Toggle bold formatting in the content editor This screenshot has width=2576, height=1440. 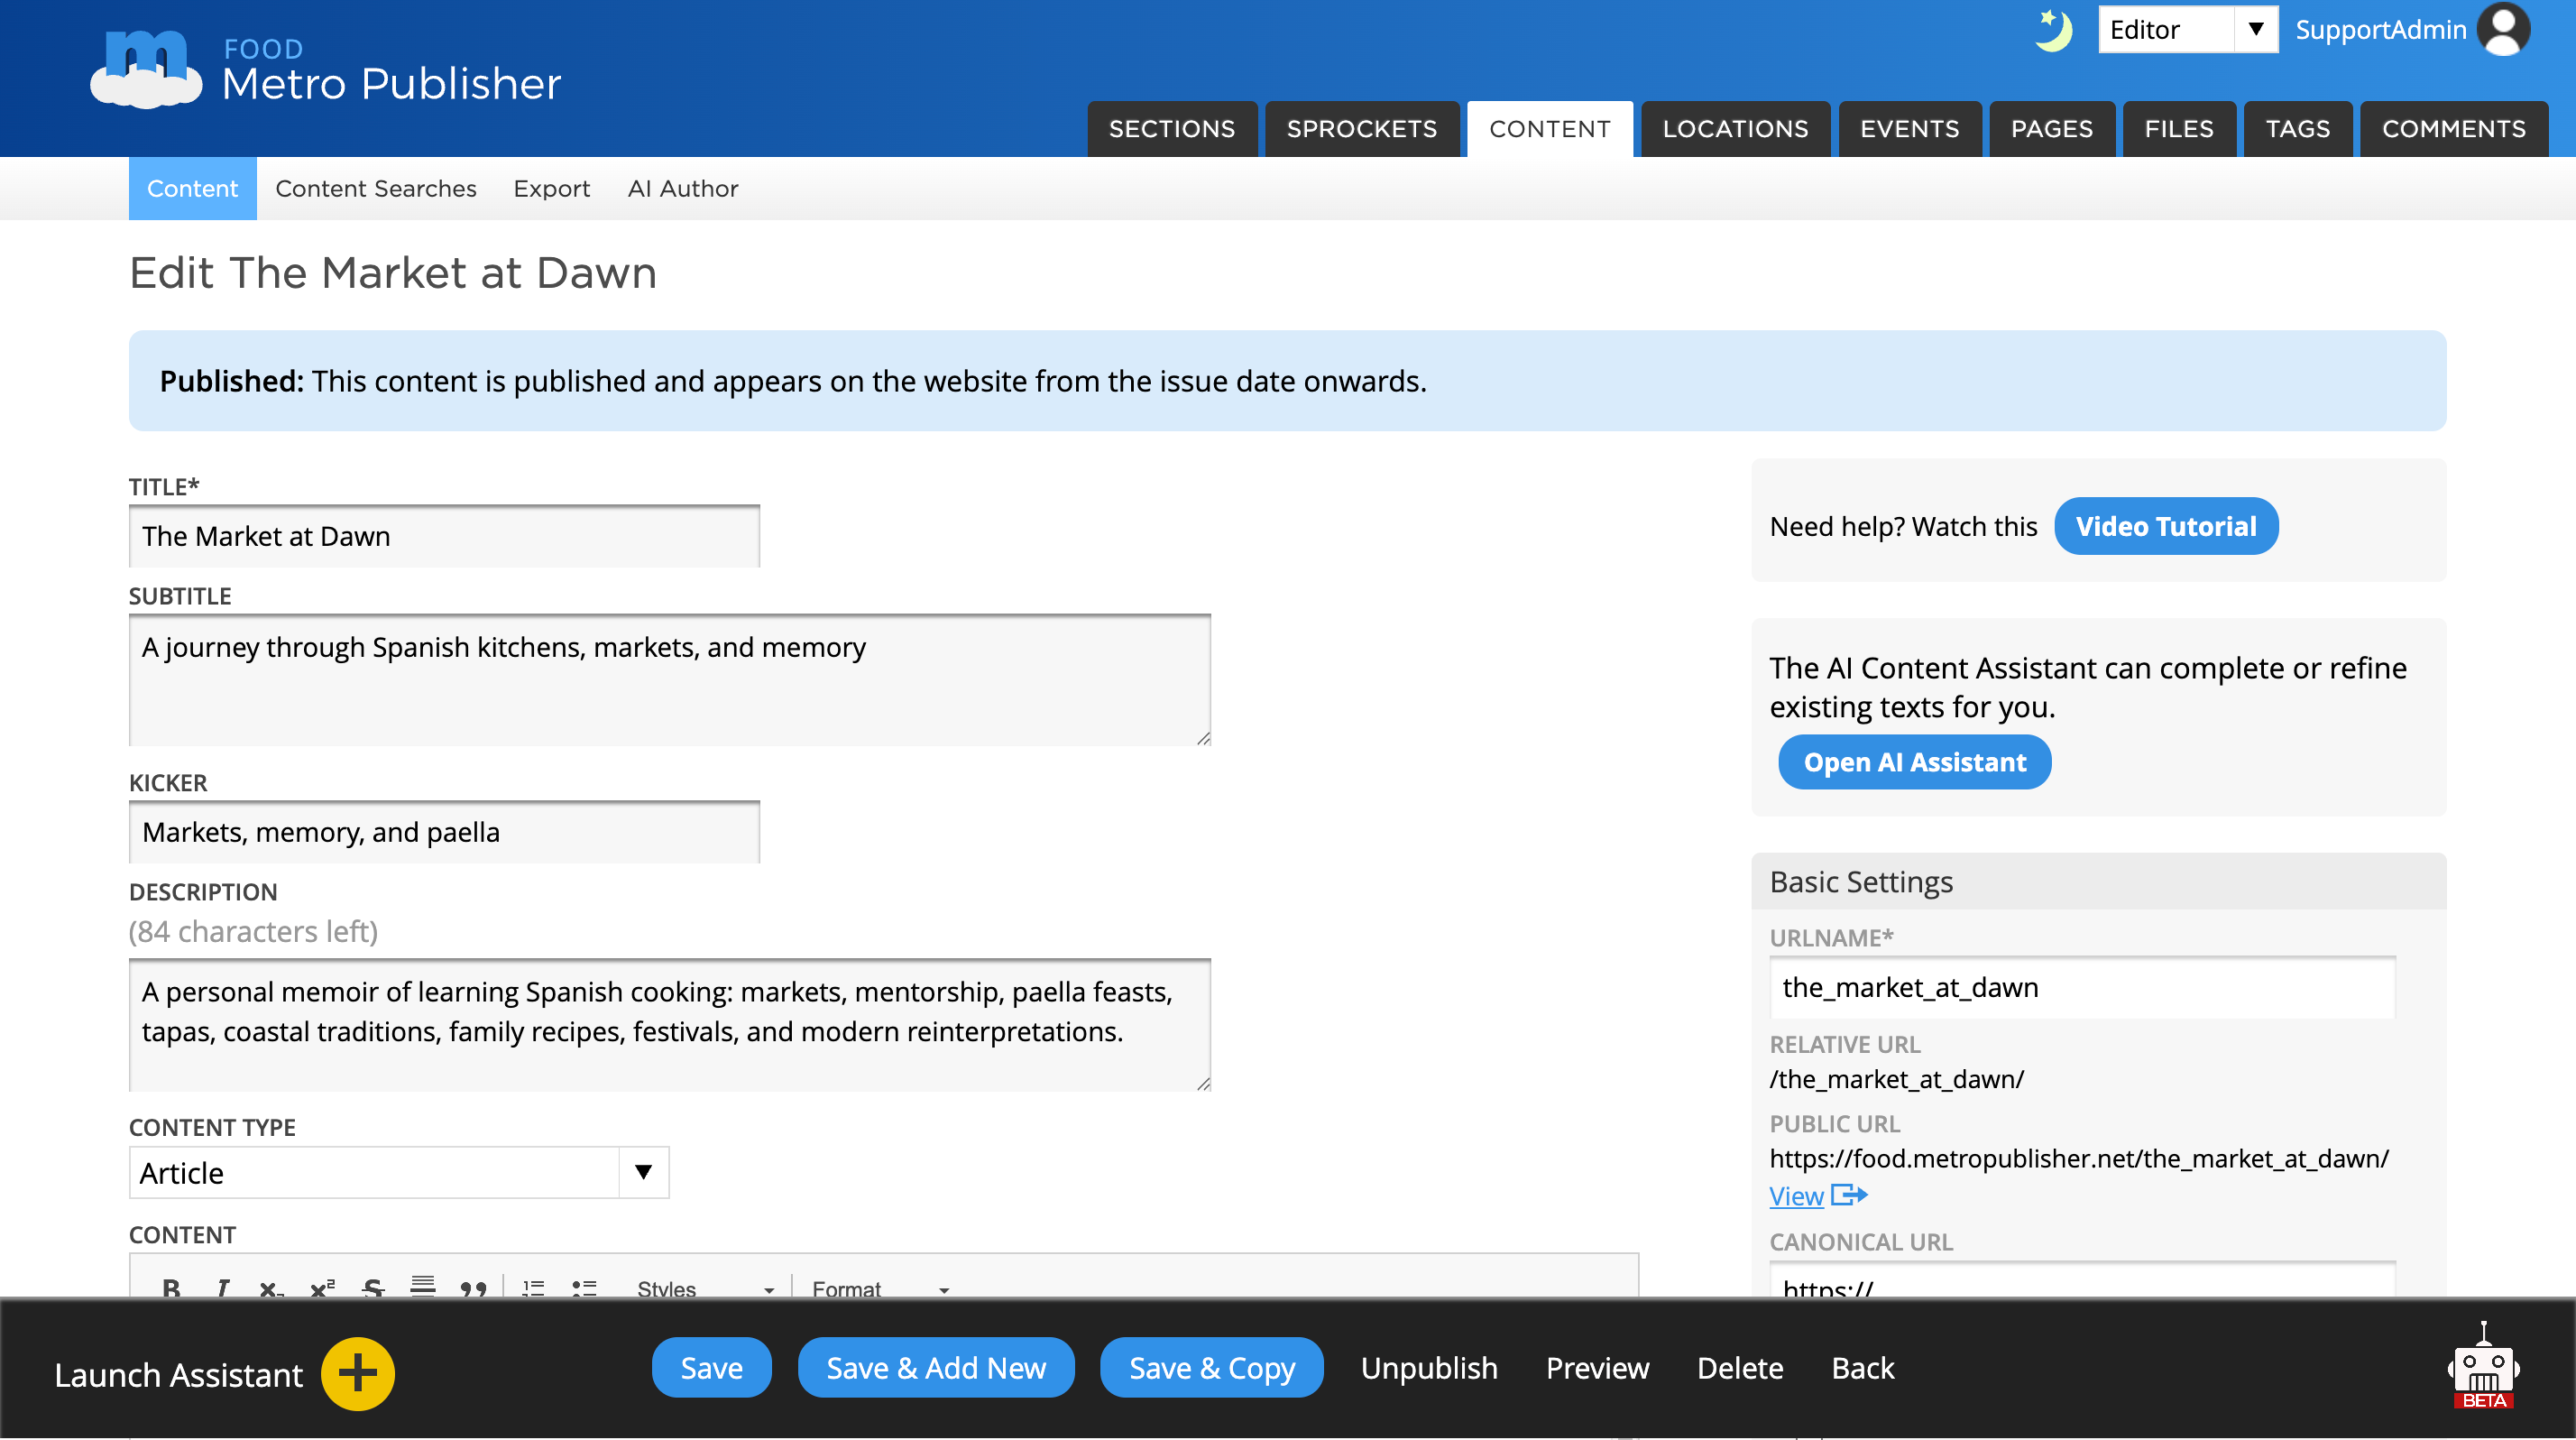point(171,1288)
